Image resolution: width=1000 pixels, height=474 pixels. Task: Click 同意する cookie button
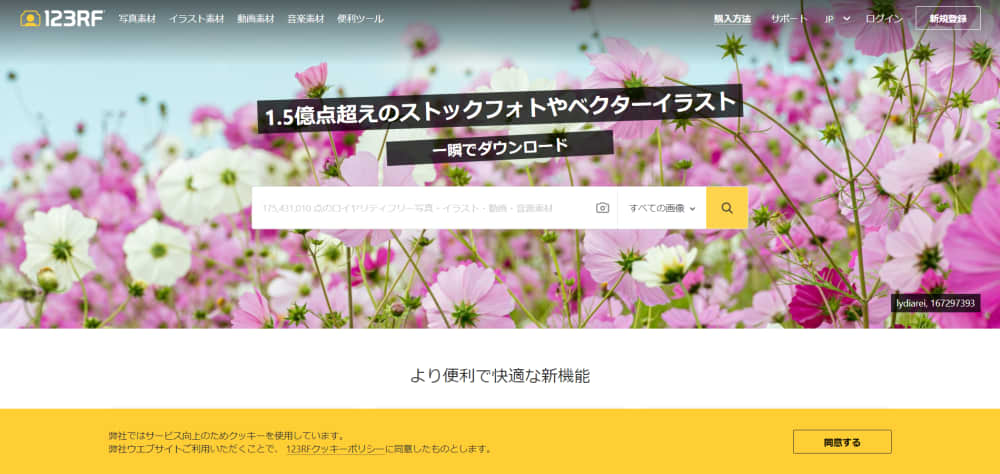842,442
